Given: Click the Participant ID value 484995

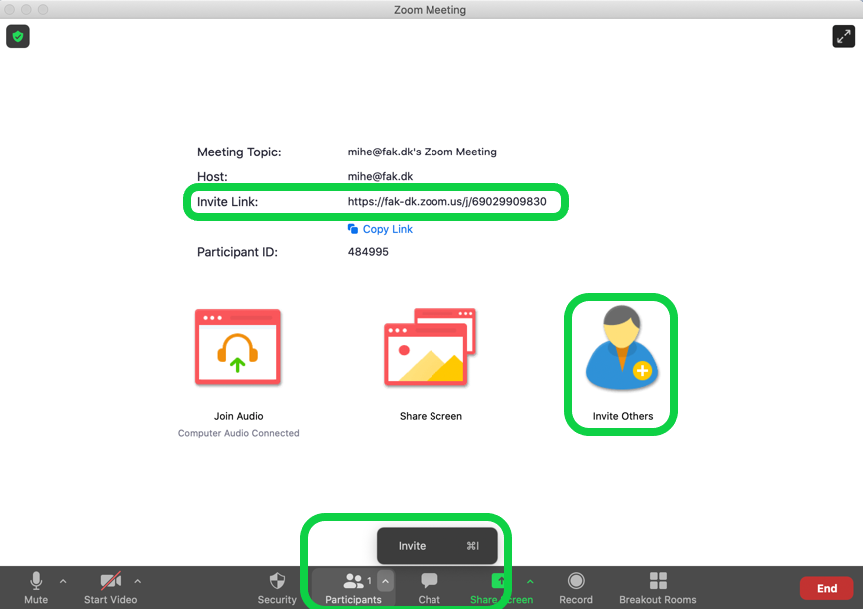Looking at the screenshot, I should (368, 251).
